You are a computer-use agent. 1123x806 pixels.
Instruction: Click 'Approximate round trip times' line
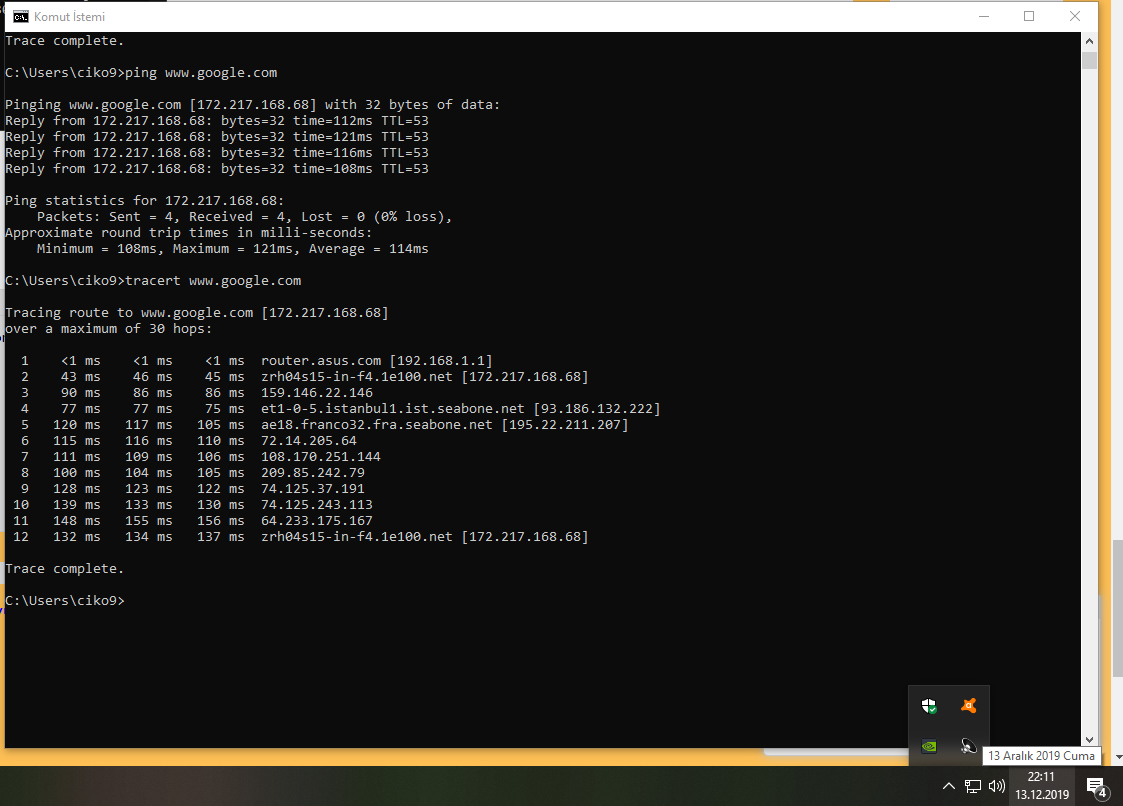coord(189,232)
